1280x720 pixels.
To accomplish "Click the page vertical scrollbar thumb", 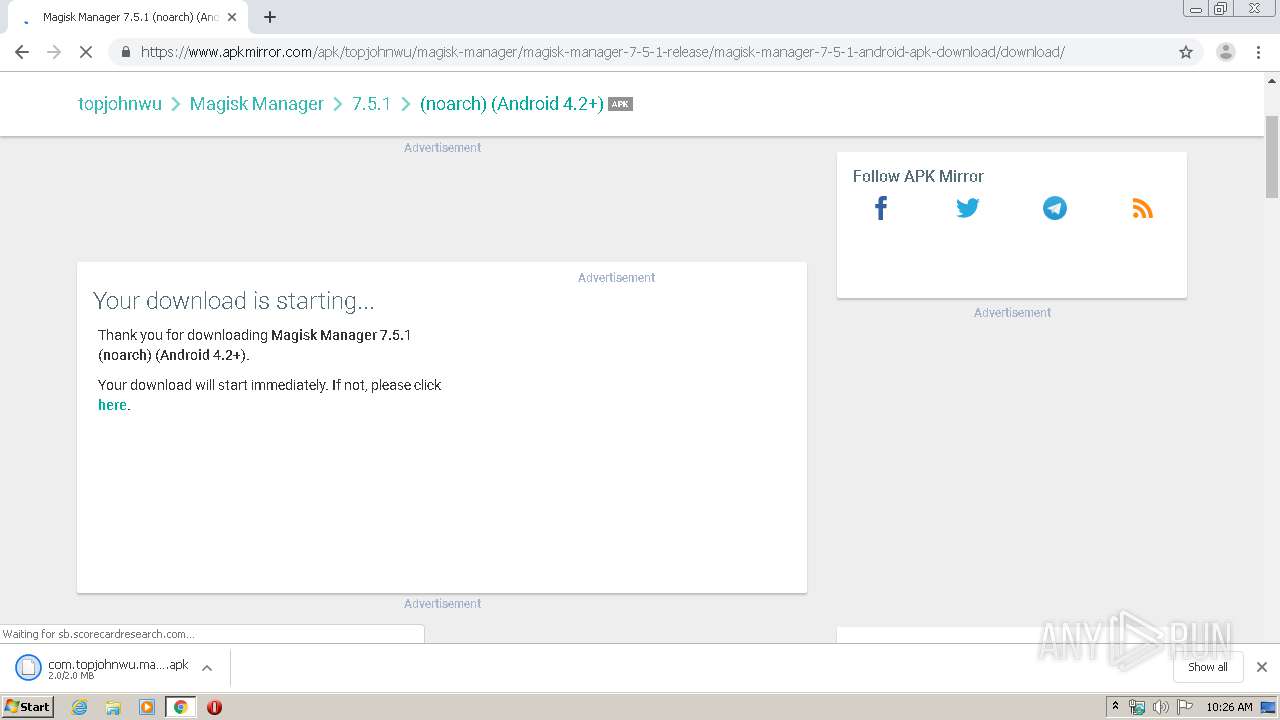I will click(x=1272, y=157).
